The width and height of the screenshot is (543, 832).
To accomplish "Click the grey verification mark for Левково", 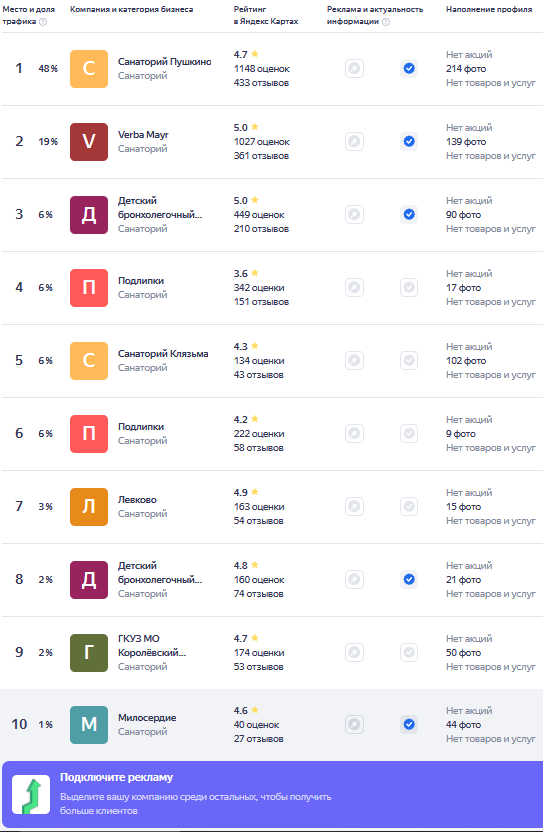I will (409, 507).
